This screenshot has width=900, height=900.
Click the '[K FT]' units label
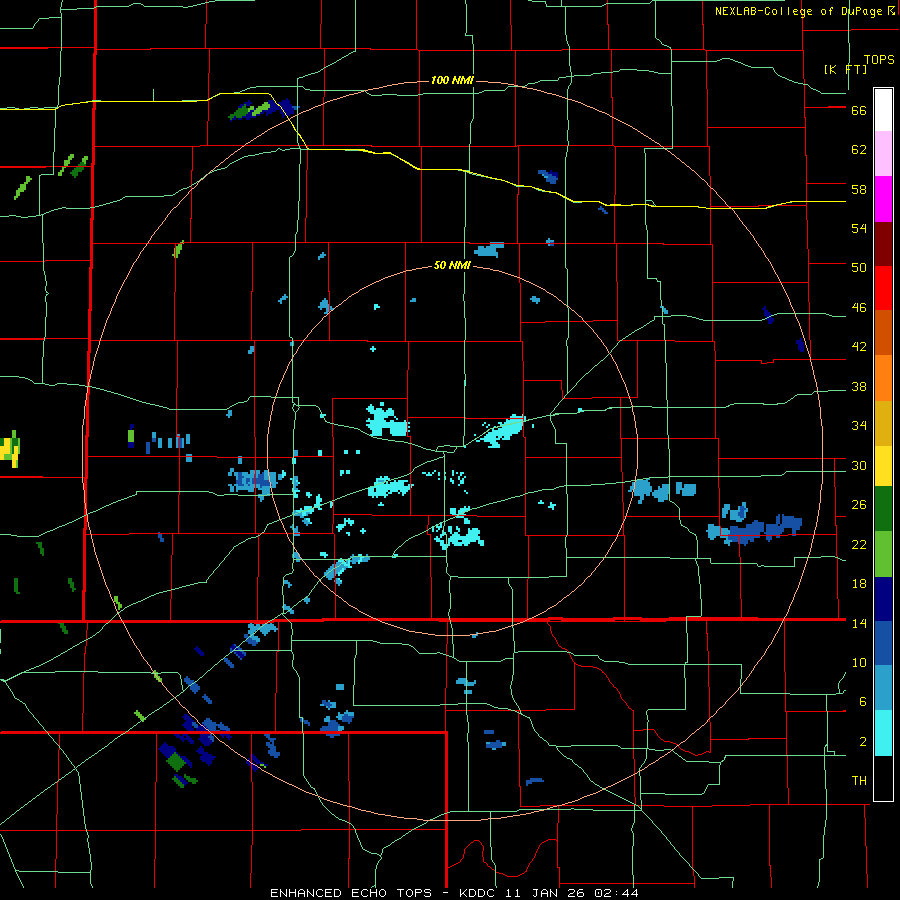pyautogui.click(x=845, y=69)
